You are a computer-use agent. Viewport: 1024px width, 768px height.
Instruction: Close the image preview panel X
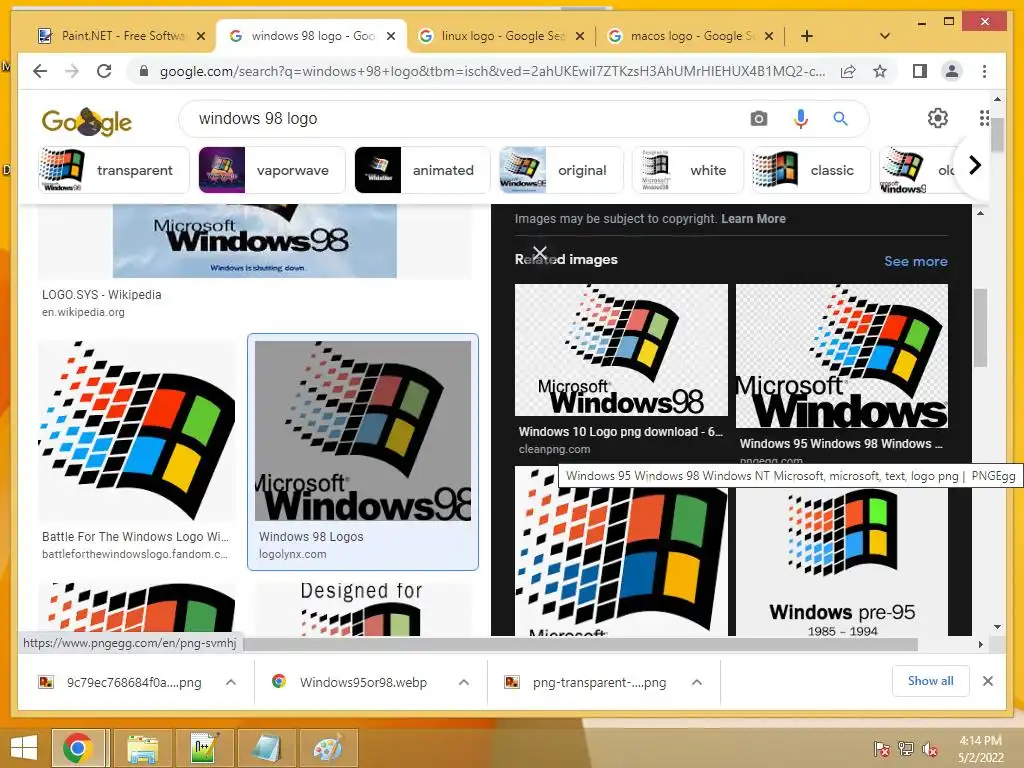tap(539, 253)
